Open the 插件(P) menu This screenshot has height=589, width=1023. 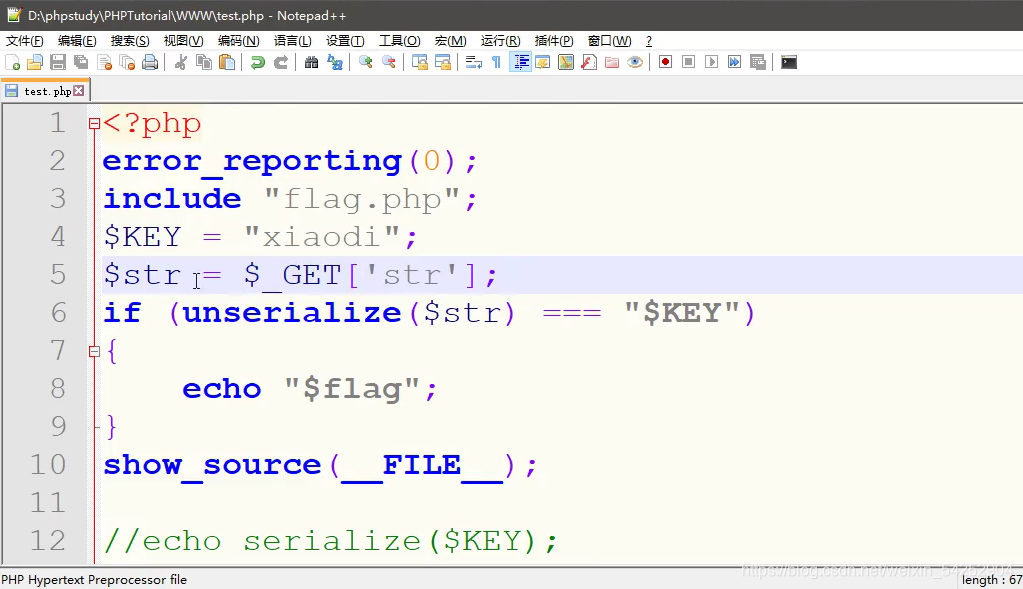[x=554, y=40]
